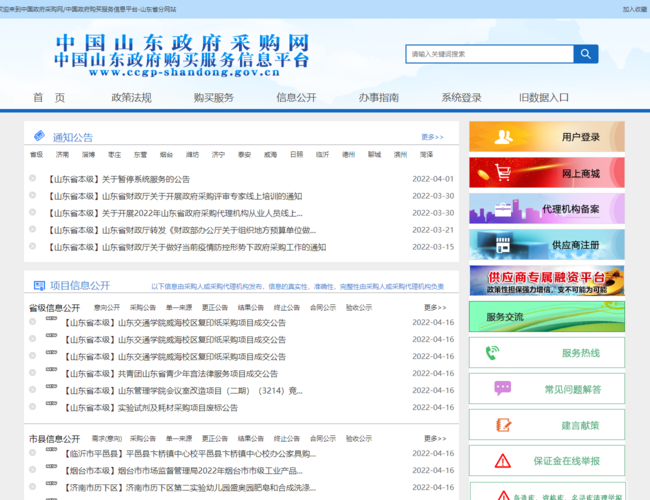Select the 德州 region tab
650x500 pixels.
click(349, 154)
